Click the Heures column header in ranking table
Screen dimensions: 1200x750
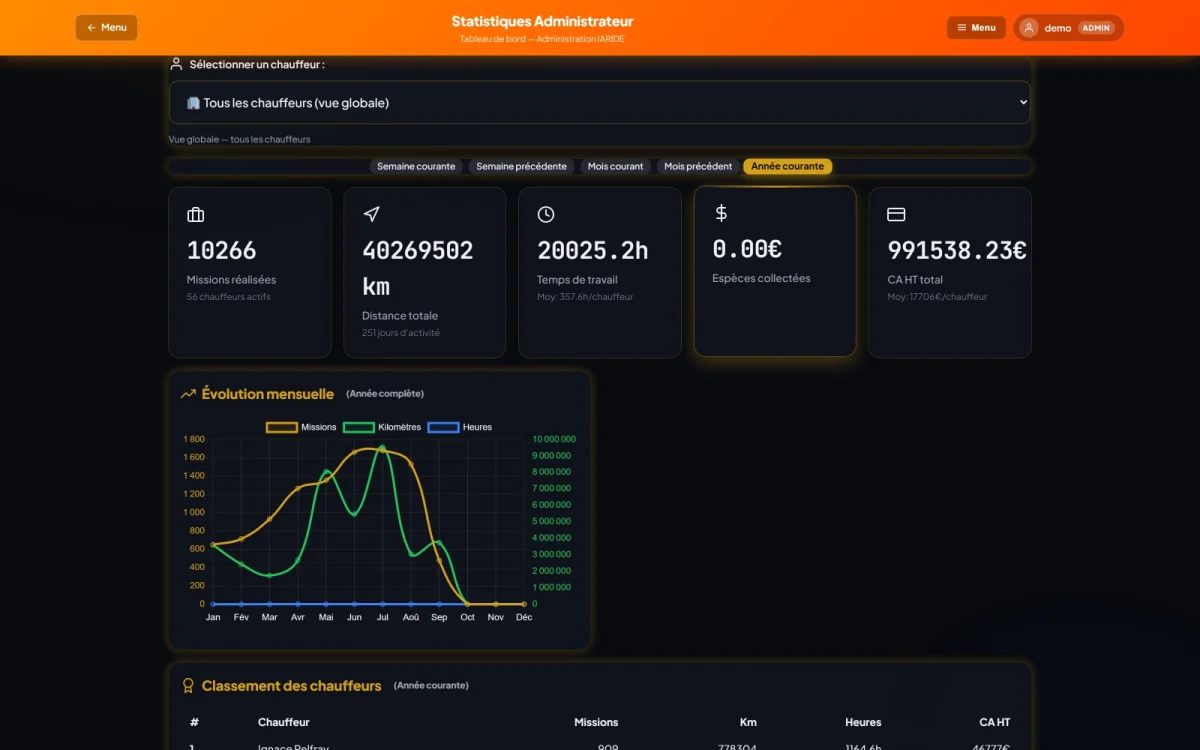pyautogui.click(x=863, y=722)
